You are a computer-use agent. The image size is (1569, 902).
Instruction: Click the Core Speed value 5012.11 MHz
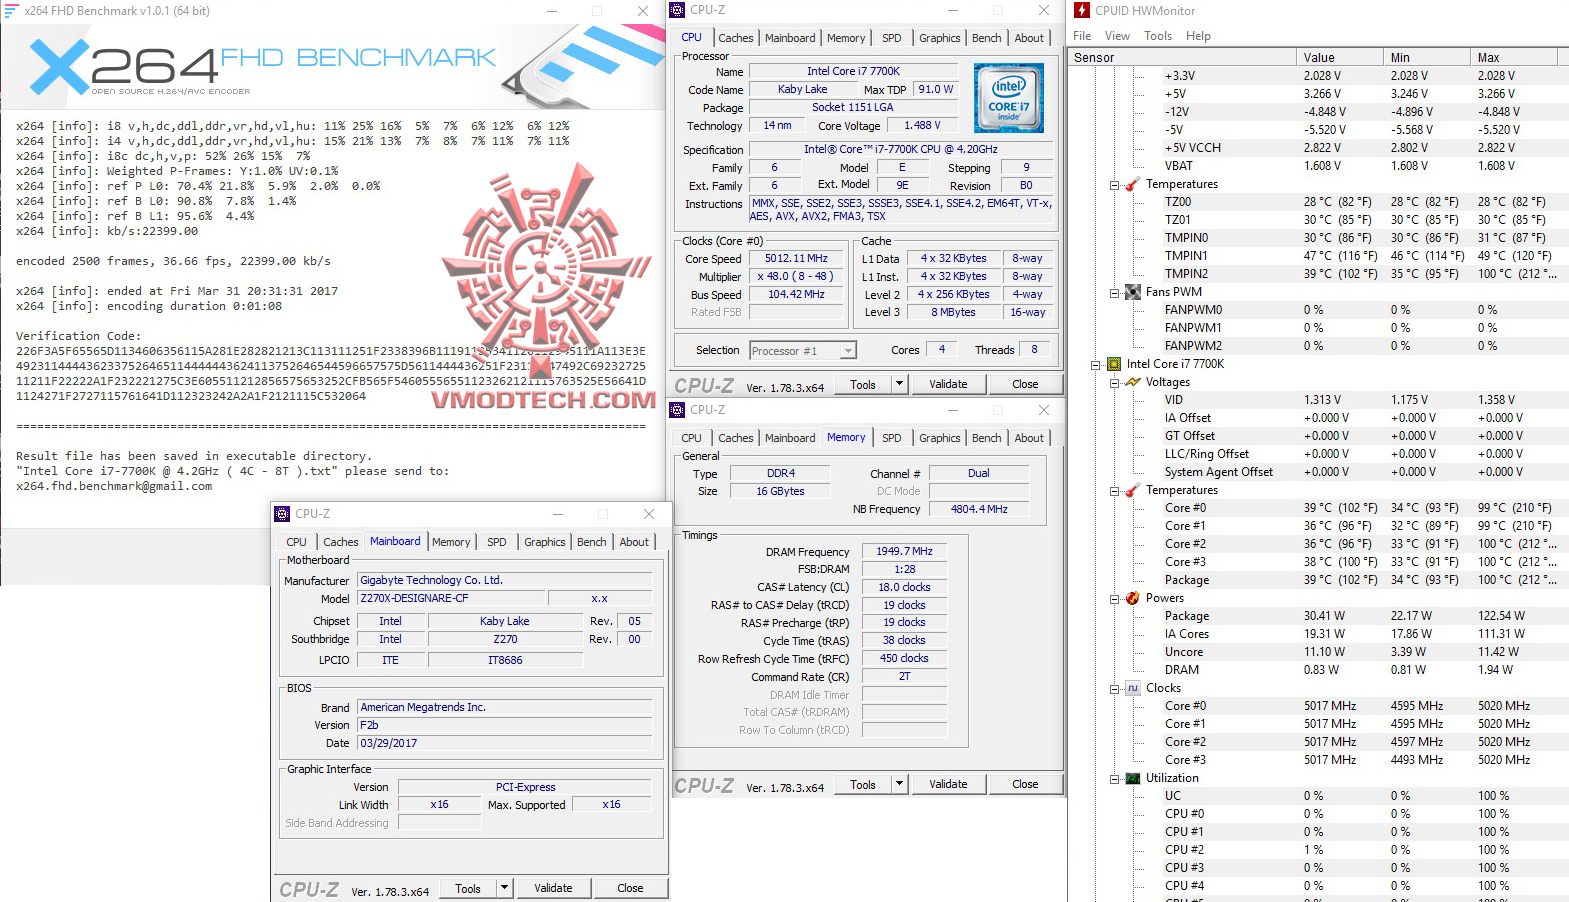click(x=796, y=258)
